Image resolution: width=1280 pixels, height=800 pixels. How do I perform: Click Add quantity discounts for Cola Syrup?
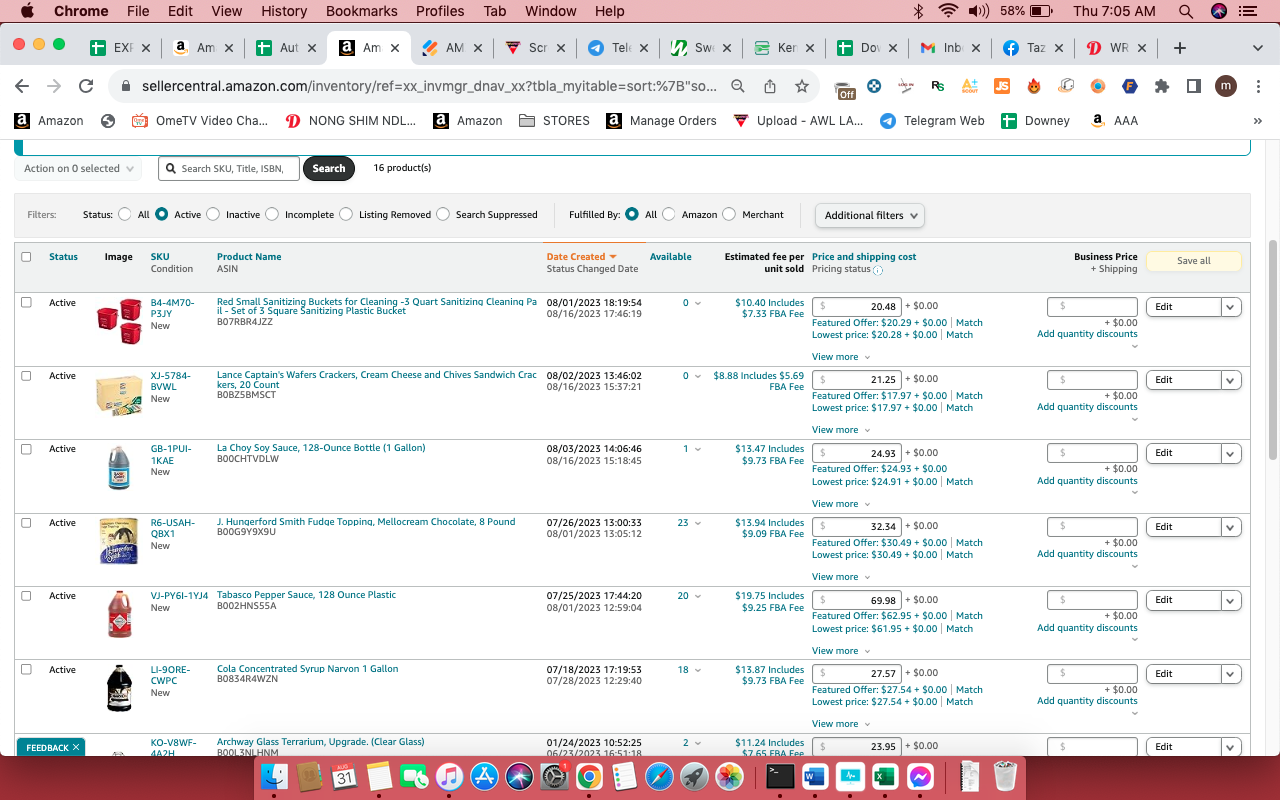pyautogui.click(x=1087, y=701)
